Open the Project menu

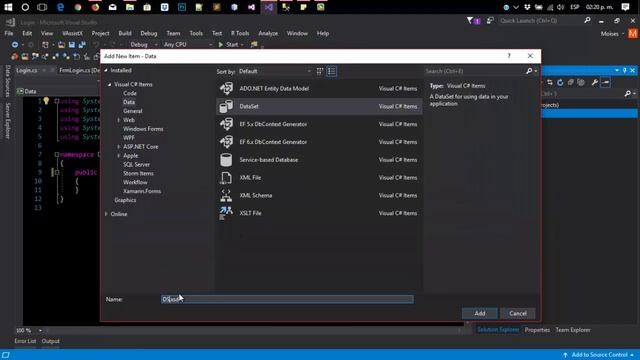point(100,33)
